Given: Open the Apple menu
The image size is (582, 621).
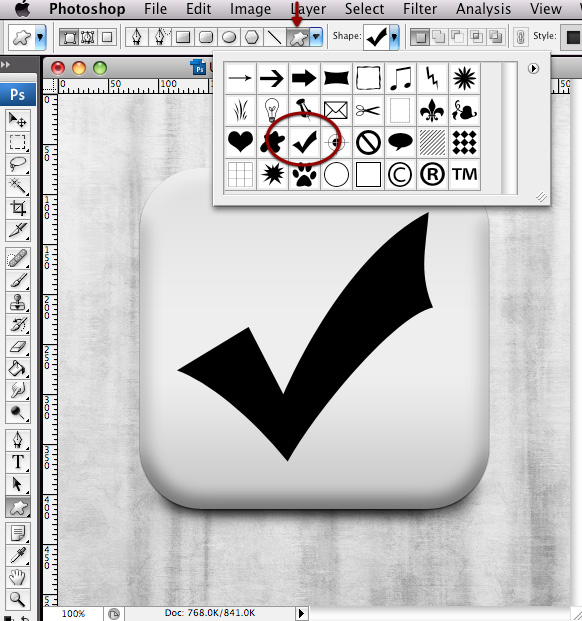Looking at the screenshot, I should (23, 9).
